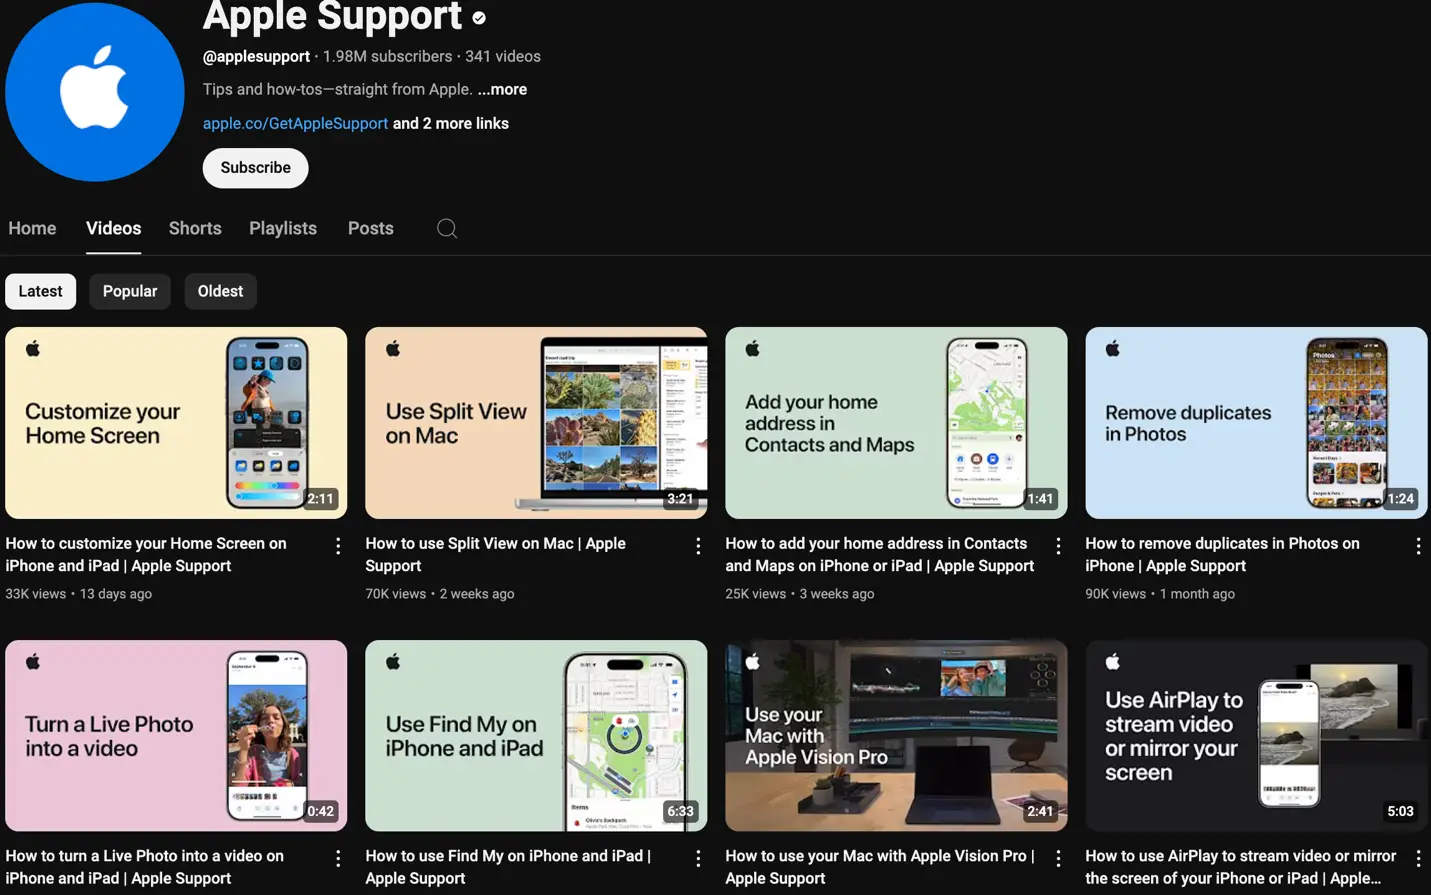
Task: Click the 2:41 duration badge on Vision Pro thumbnail
Action: [x=1040, y=811]
